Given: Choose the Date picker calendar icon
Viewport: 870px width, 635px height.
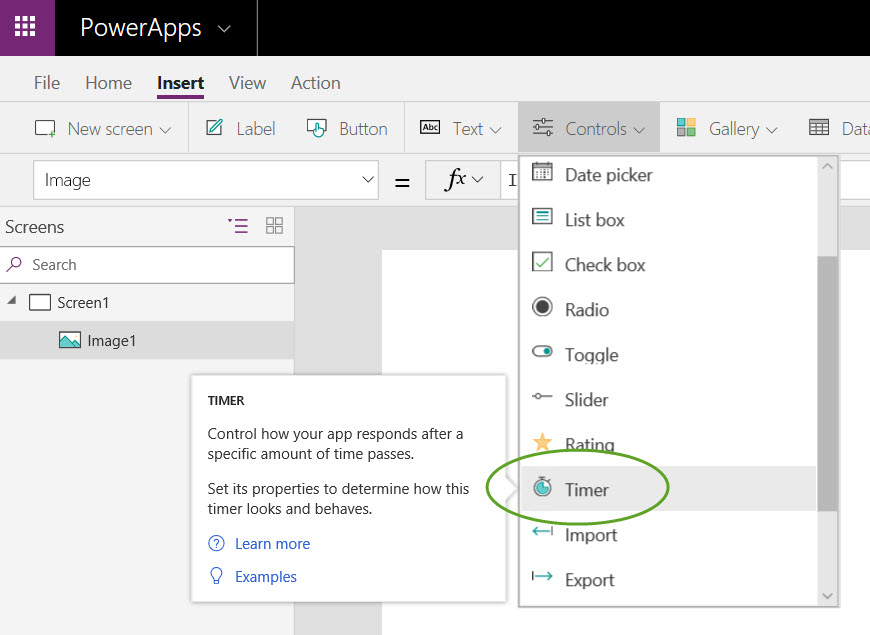Looking at the screenshot, I should (x=542, y=172).
